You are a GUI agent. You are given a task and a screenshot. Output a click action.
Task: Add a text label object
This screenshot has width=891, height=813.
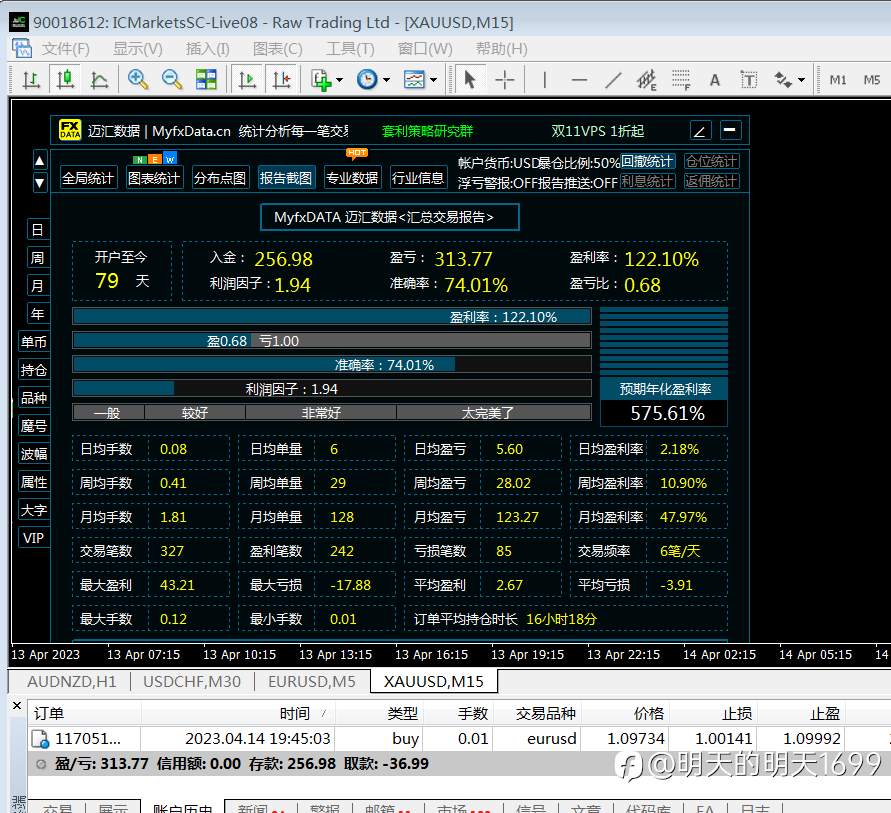pos(749,80)
